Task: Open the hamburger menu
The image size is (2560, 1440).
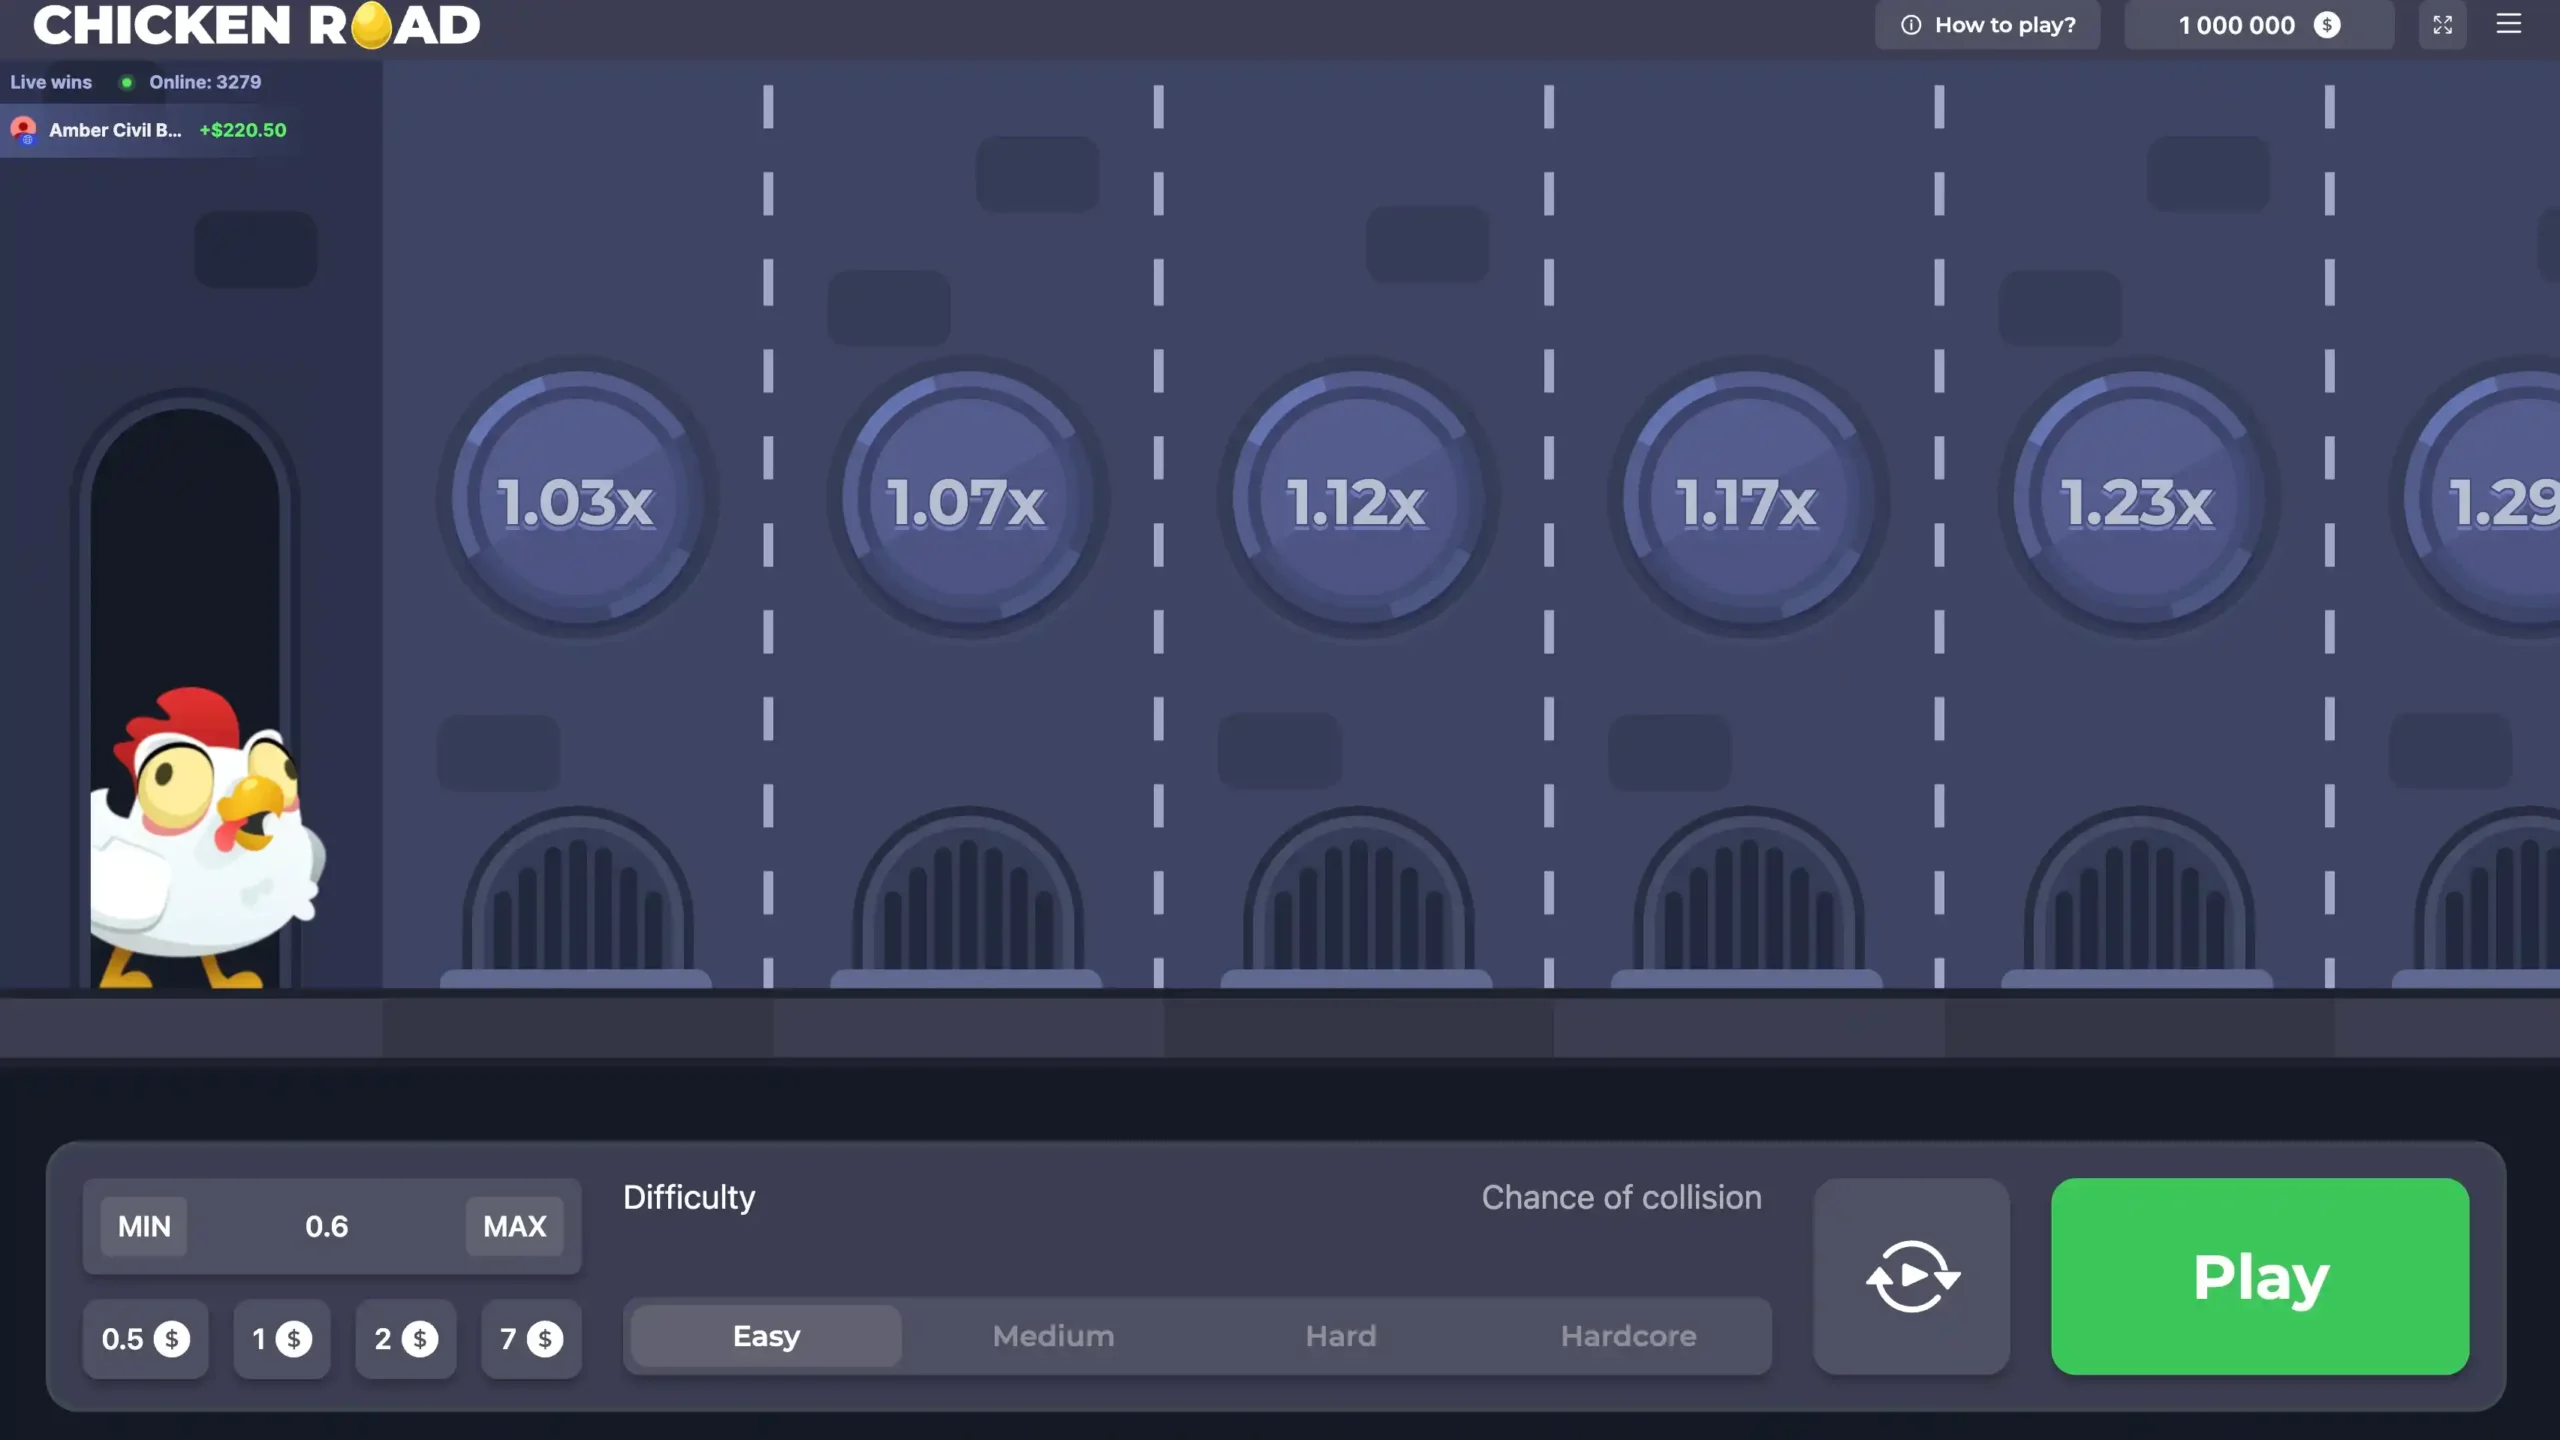Action: click(x=2508, y=24)
